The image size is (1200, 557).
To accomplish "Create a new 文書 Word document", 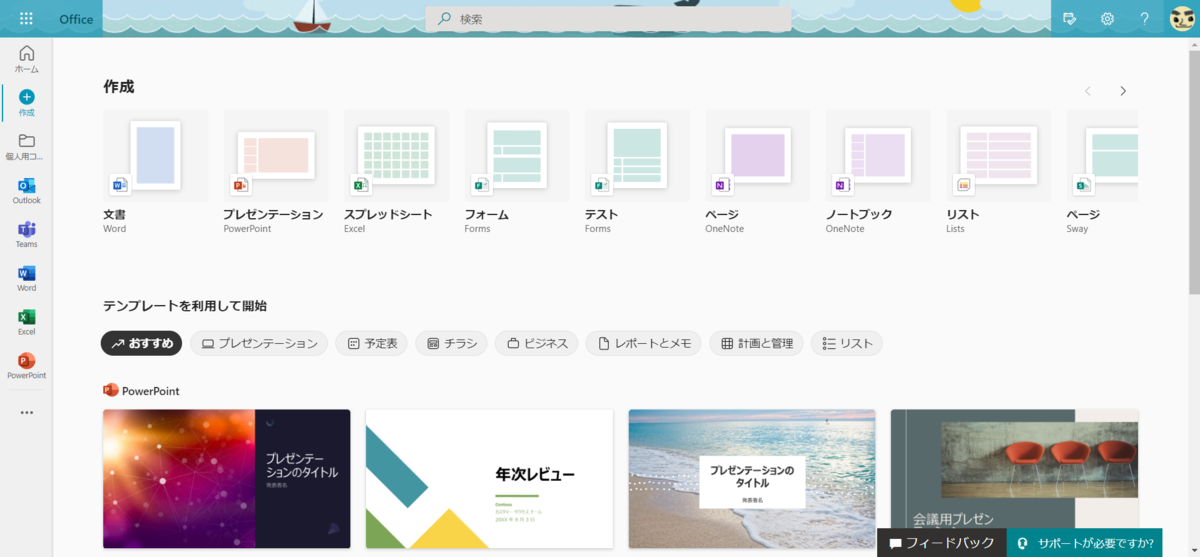I will pos(155,172).
